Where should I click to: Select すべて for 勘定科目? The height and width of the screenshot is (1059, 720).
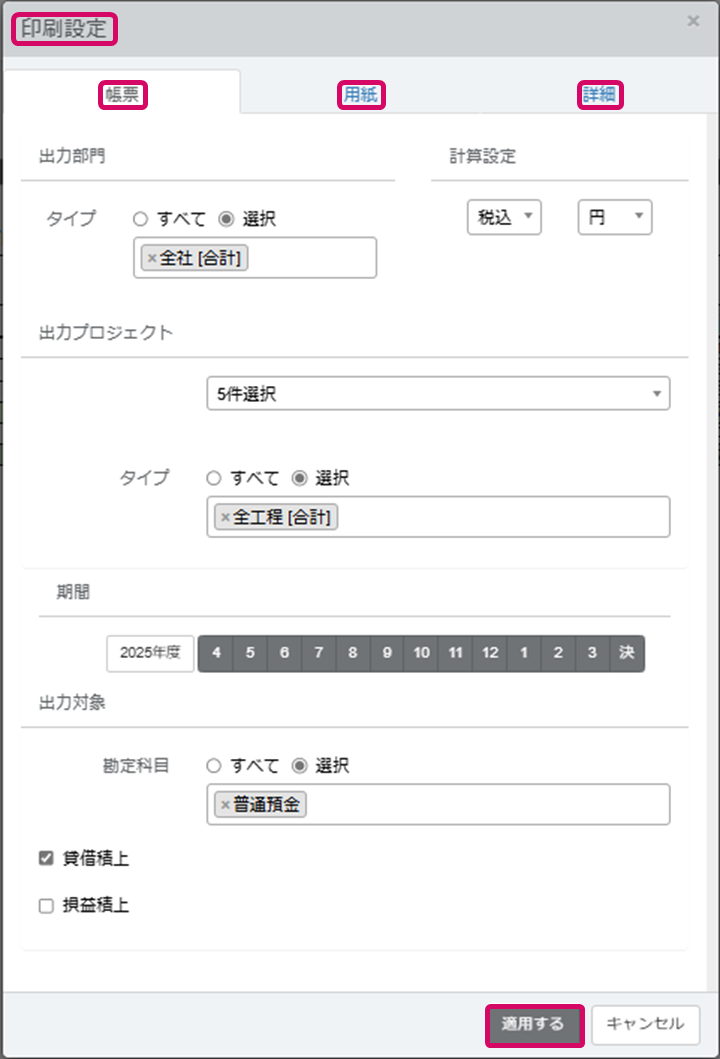pyautogui.click(x=214, y=766)
